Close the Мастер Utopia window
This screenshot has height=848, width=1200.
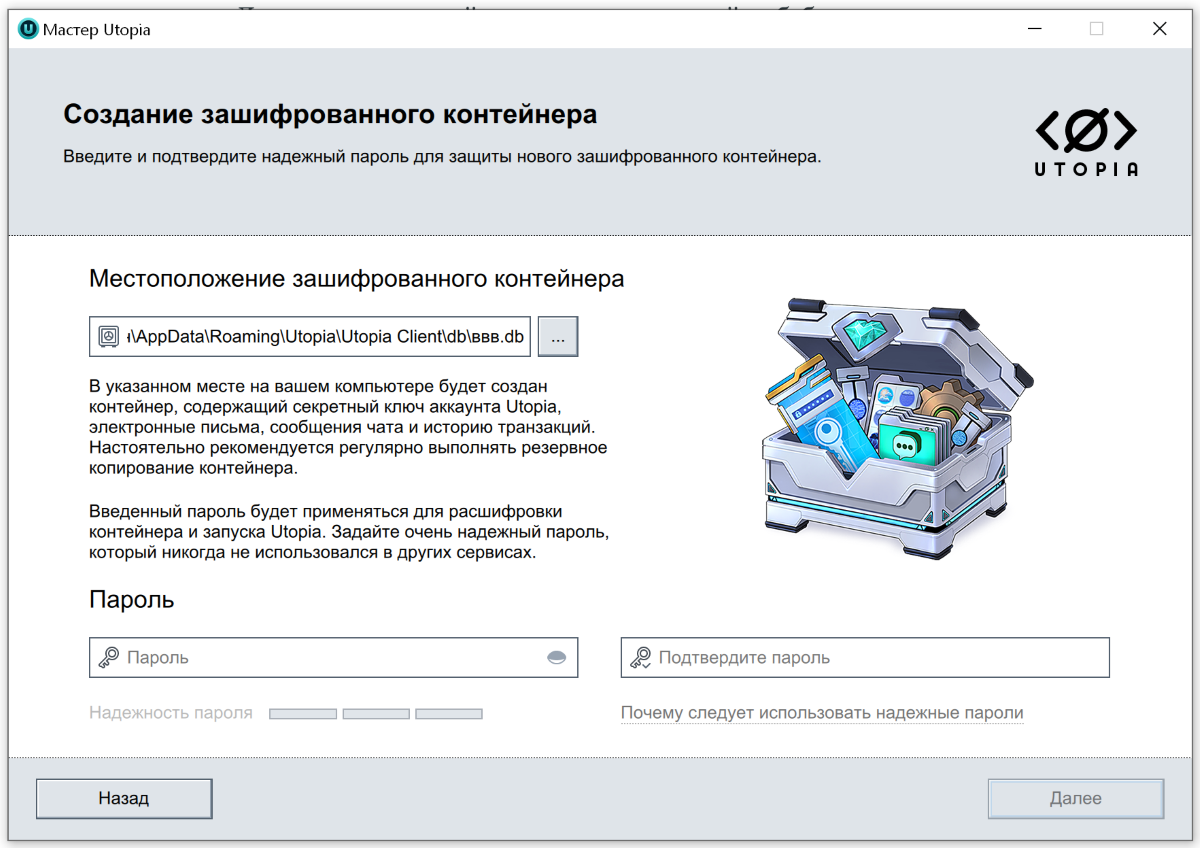[1160, 29]
